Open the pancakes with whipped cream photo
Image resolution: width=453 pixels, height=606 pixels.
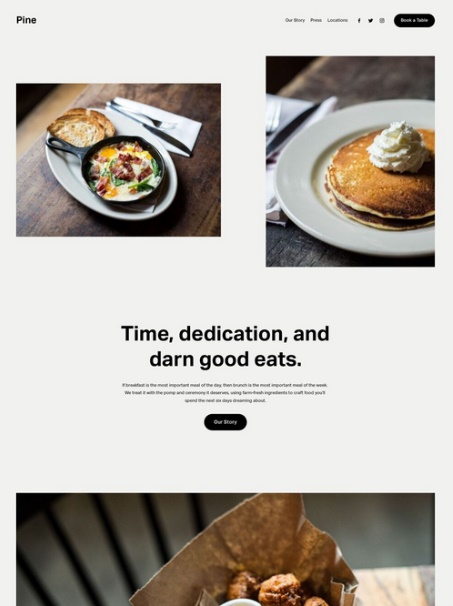[x=350, y=162]
